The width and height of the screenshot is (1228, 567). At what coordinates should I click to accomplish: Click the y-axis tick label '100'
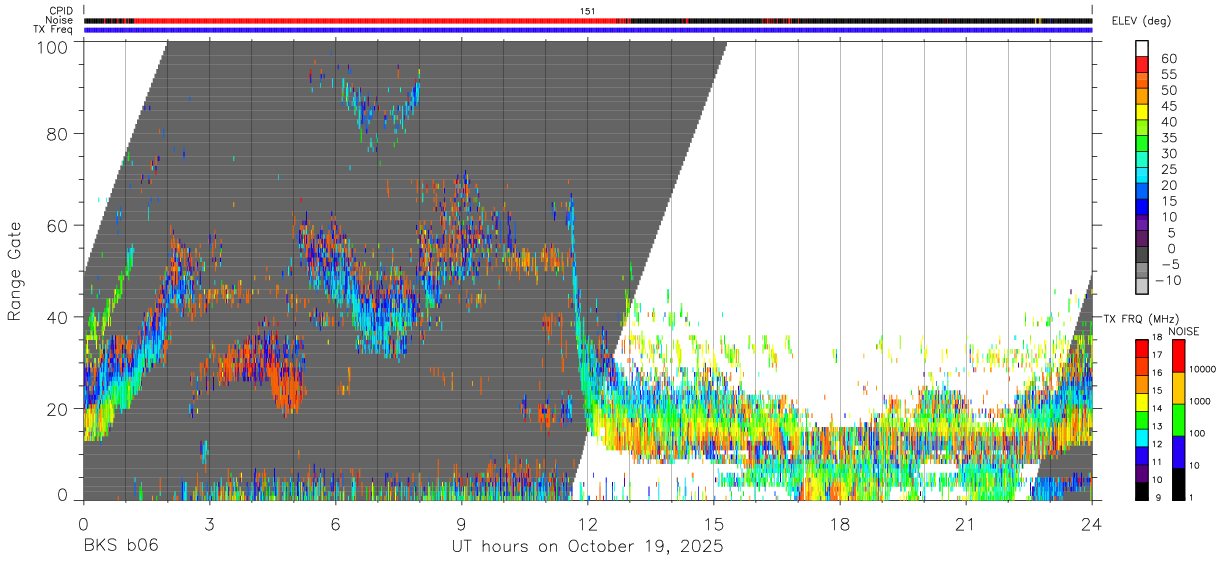[54, 46]
